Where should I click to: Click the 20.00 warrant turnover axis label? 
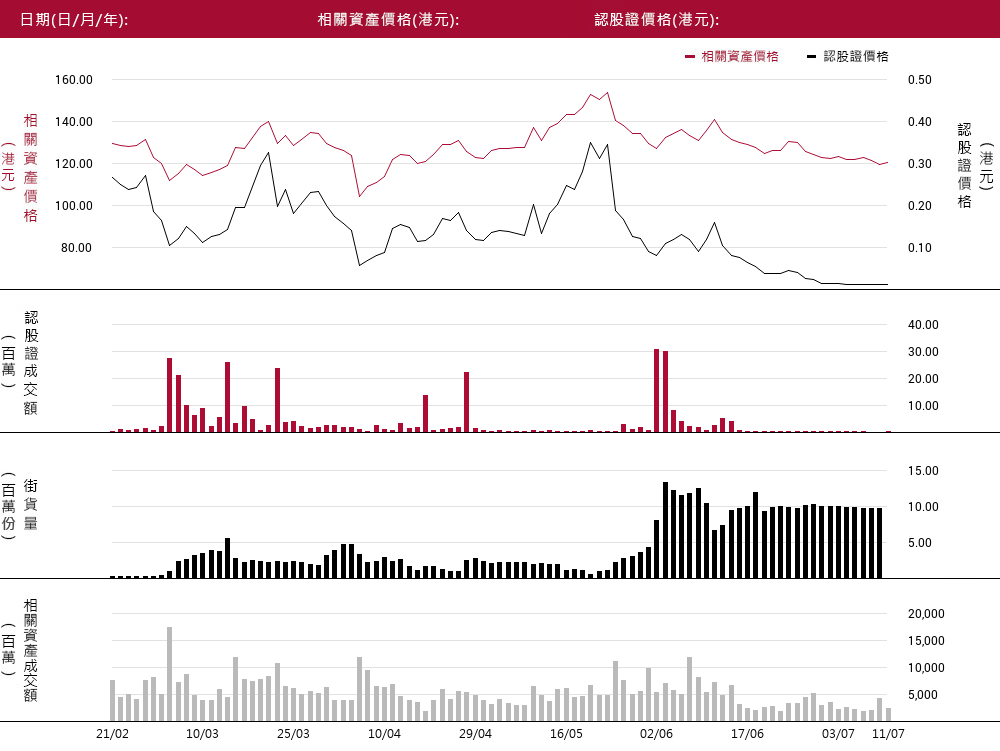point(923,379)
